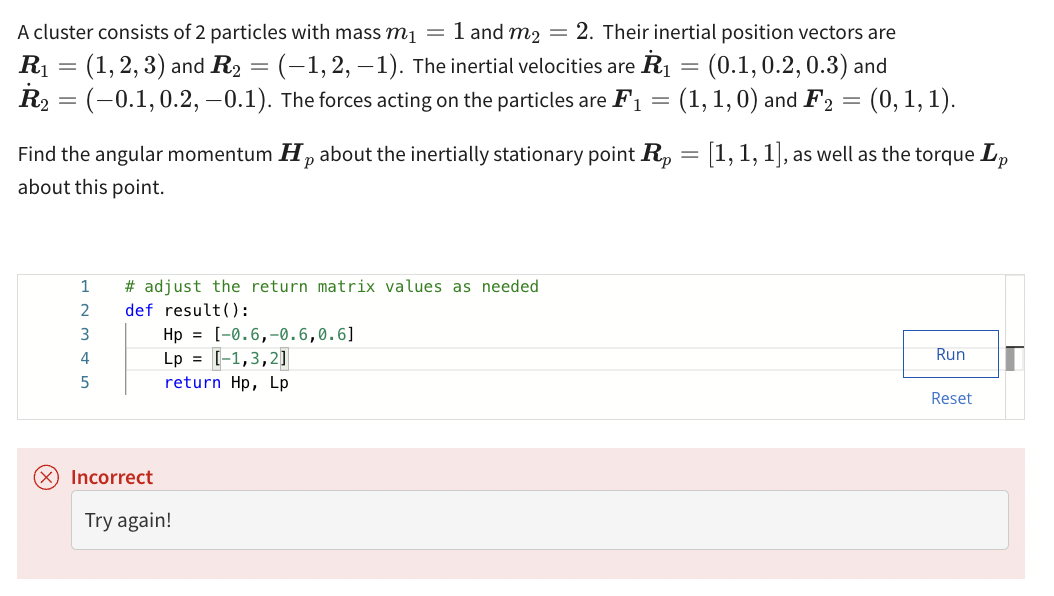1054x596 pixels.
Task: Select the Lp list value [-1,3,2]
Action: 251,358
